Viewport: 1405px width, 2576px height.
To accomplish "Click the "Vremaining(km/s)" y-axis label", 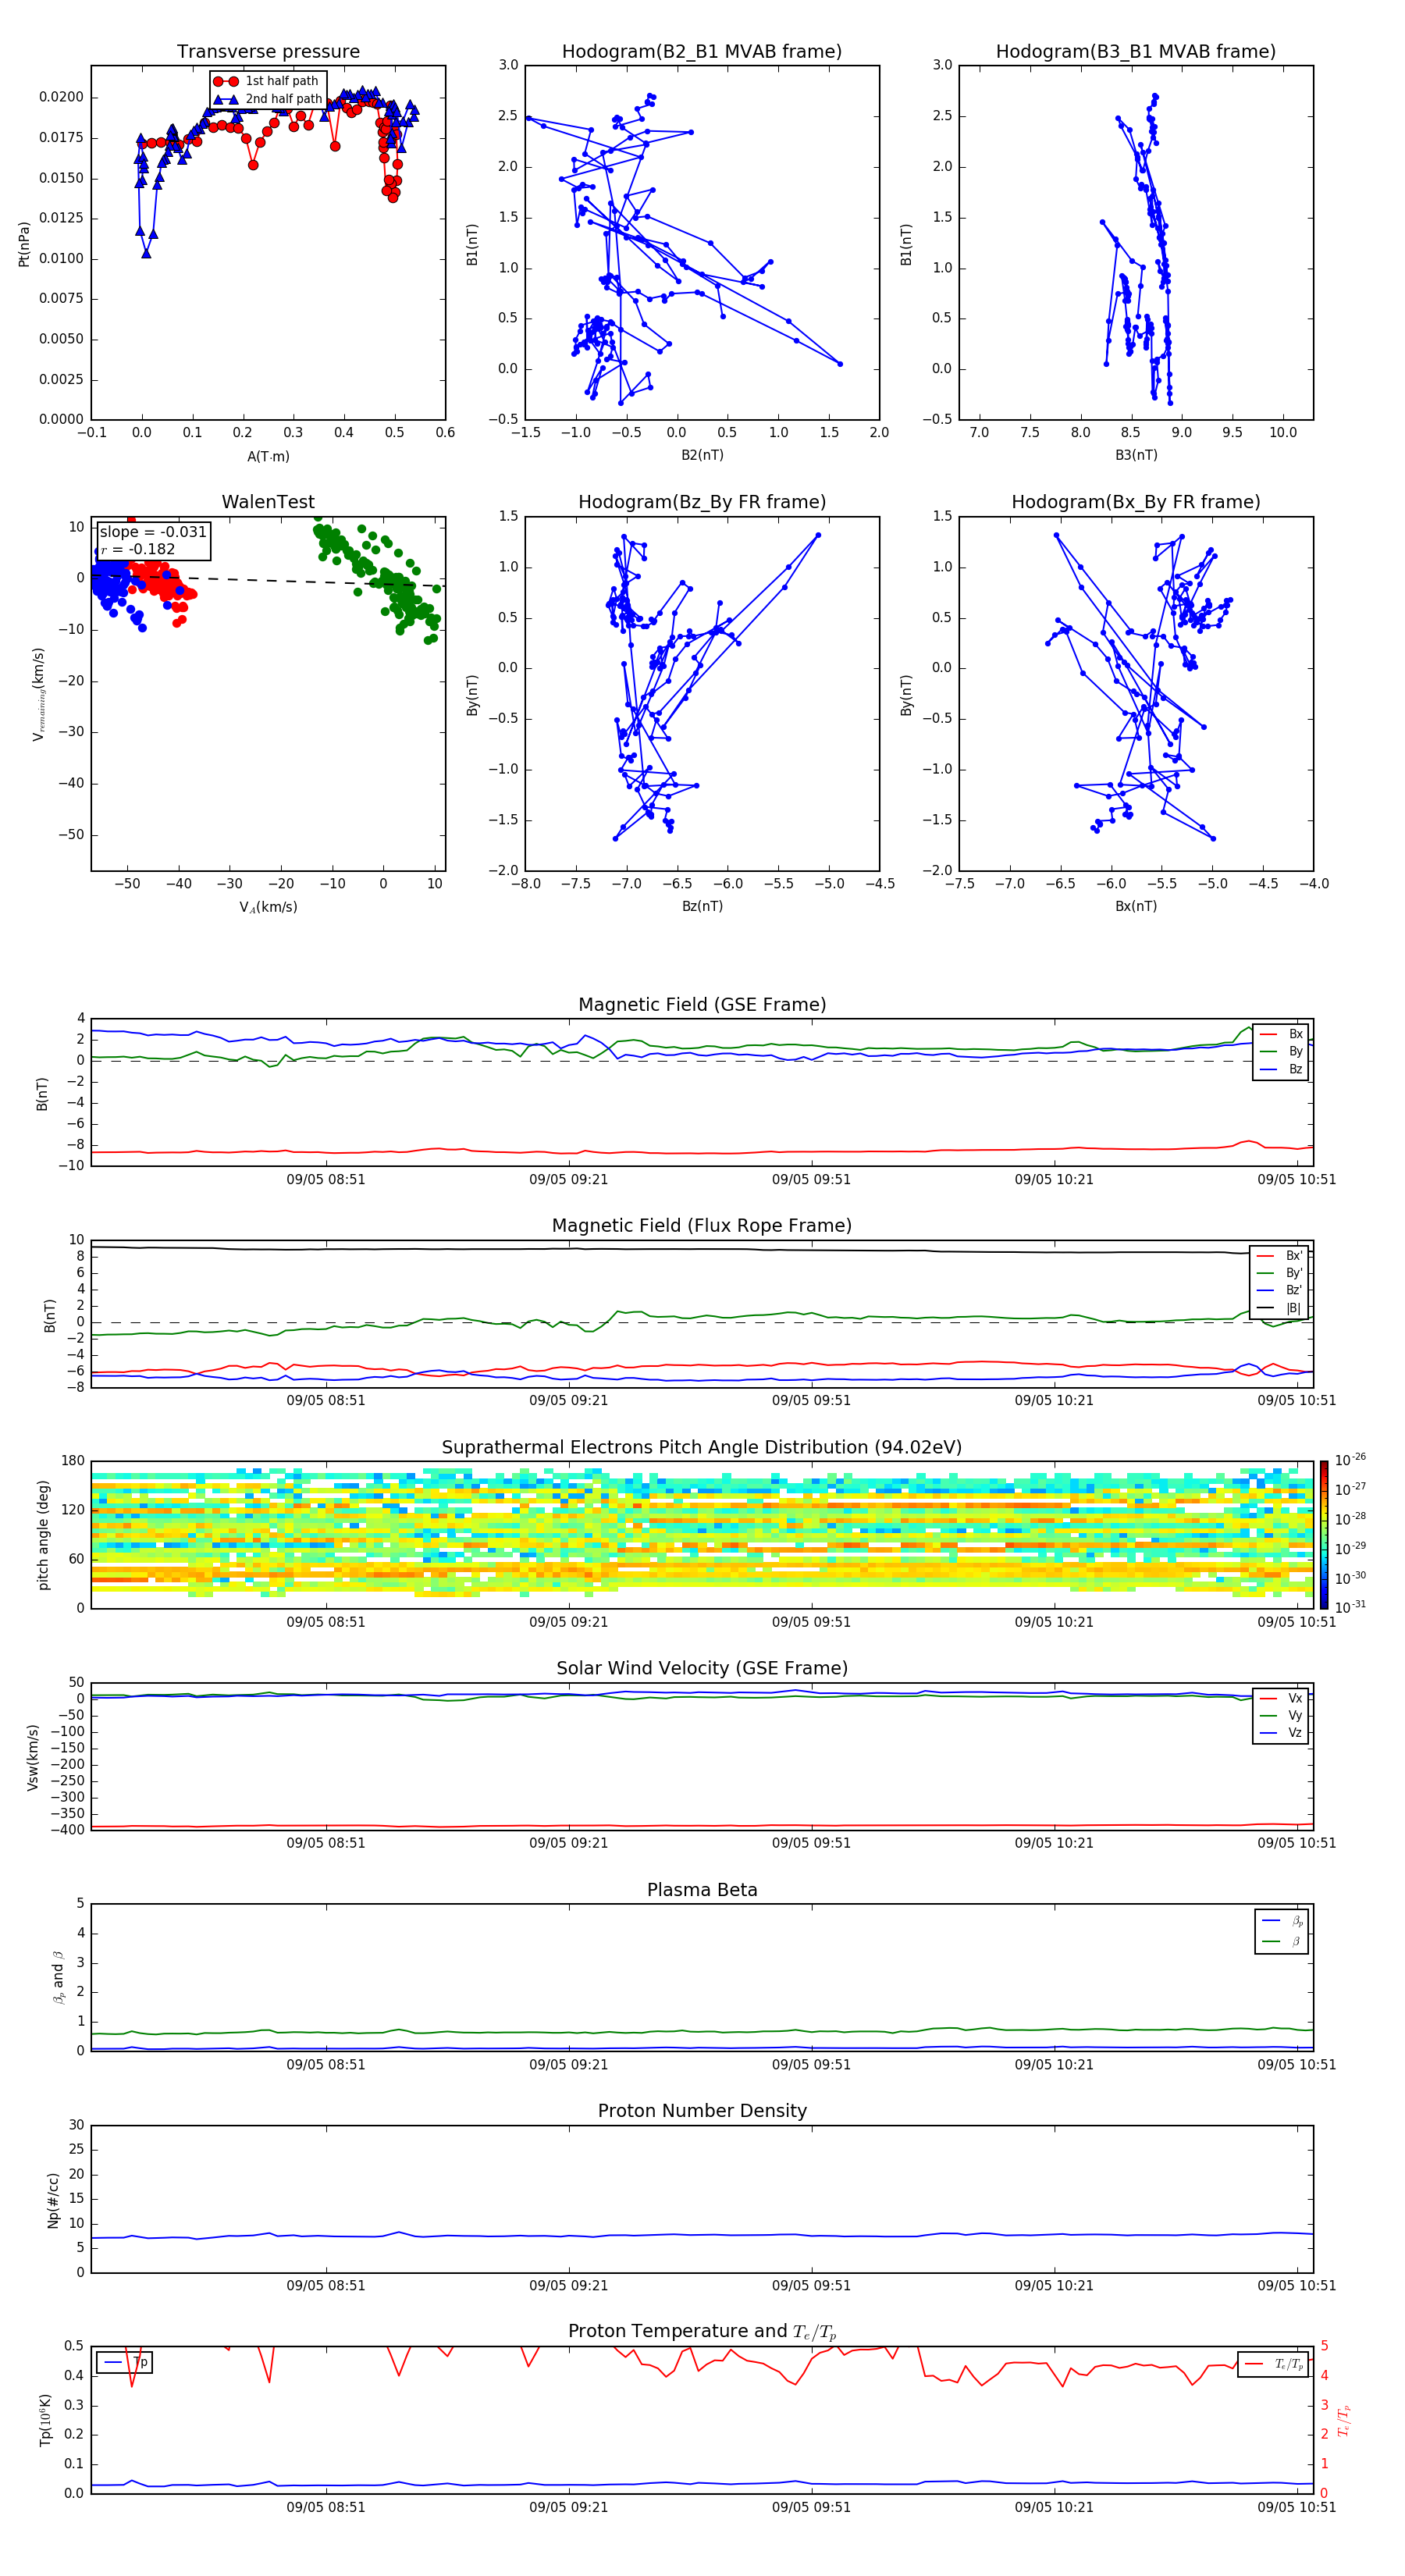I will [x=38, y=694].
